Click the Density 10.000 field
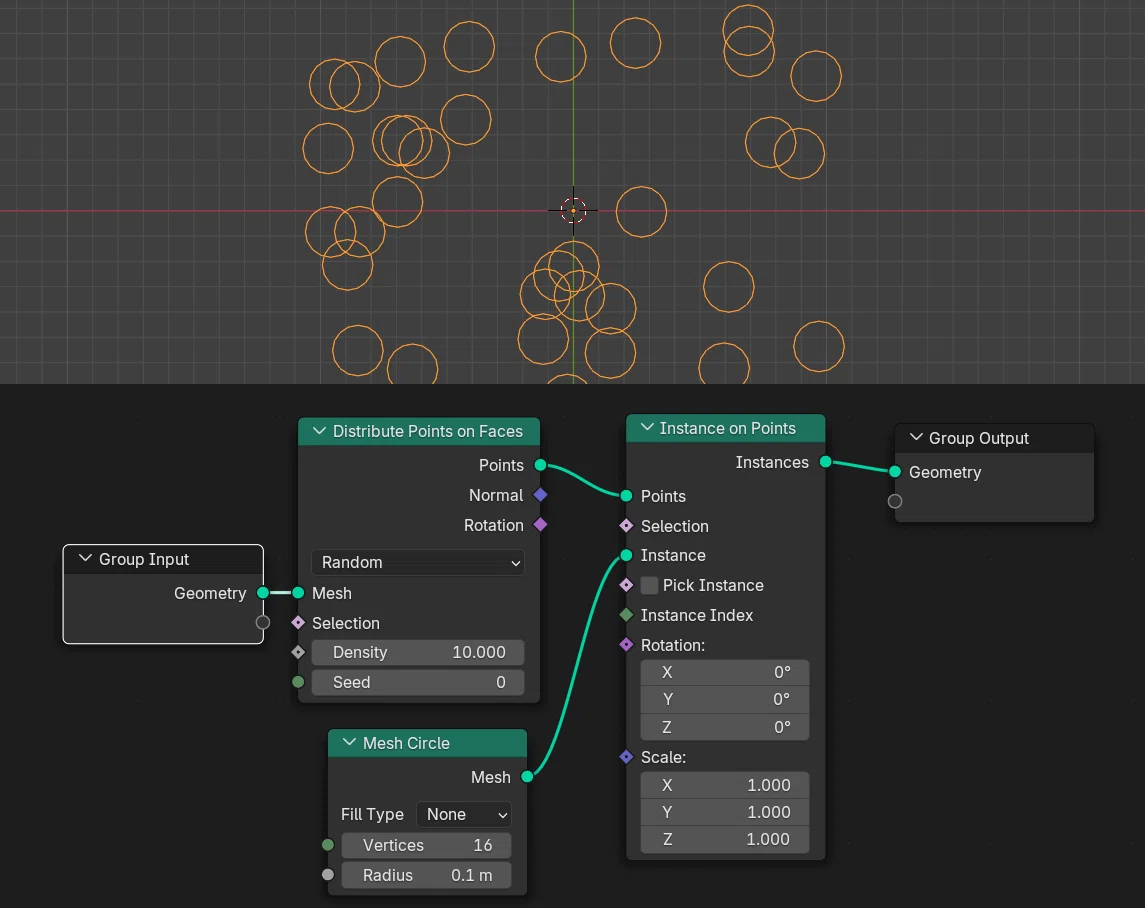The image size is (1145, 908). click(418, 652)
